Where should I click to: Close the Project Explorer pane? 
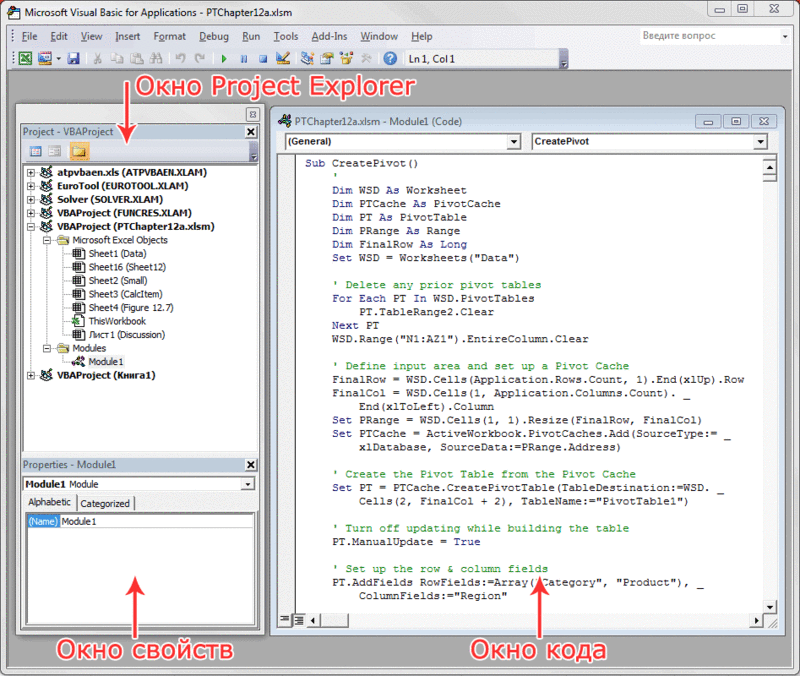[251, 132]
